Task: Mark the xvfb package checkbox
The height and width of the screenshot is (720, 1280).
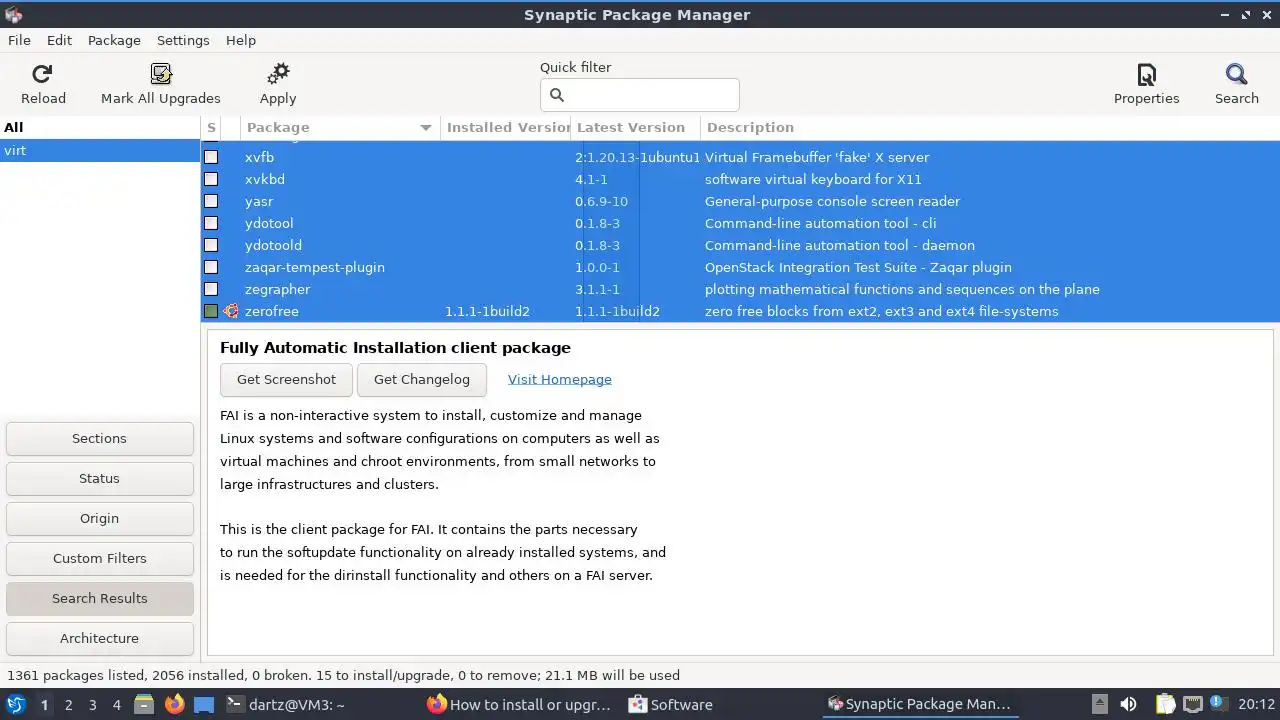Action: (211, 157)
